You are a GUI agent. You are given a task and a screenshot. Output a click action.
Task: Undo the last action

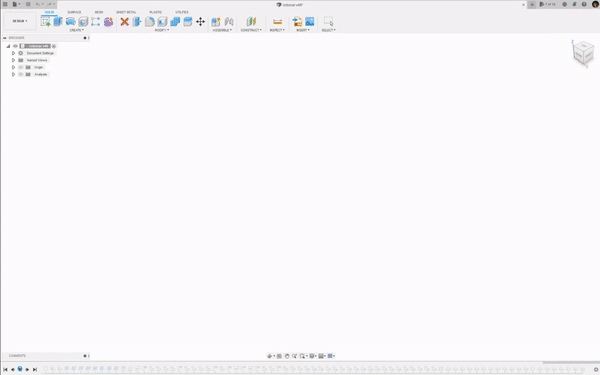(x=38, y=4)
